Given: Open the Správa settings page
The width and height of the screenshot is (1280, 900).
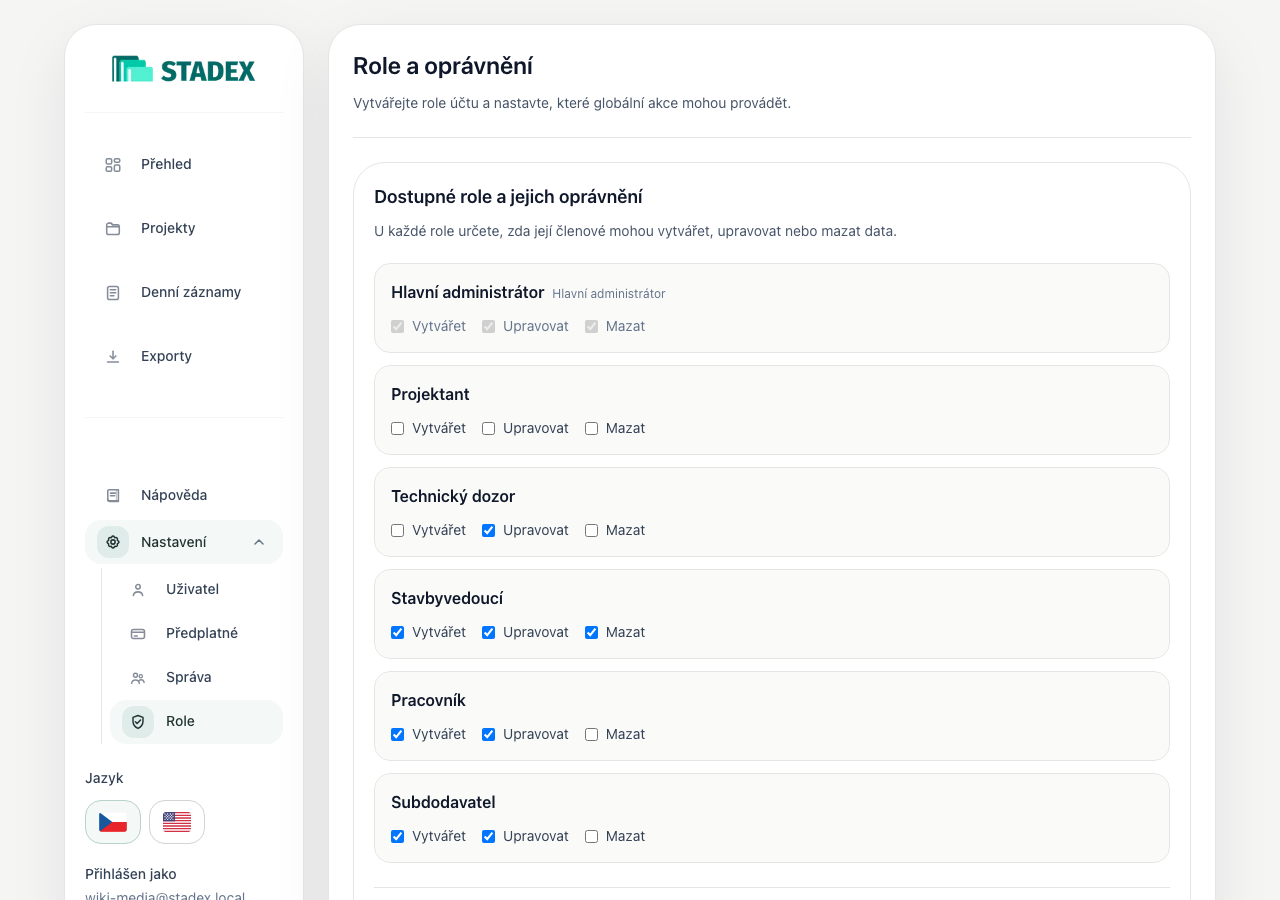Looking at the screenshot, I should [x=196, y=678].
